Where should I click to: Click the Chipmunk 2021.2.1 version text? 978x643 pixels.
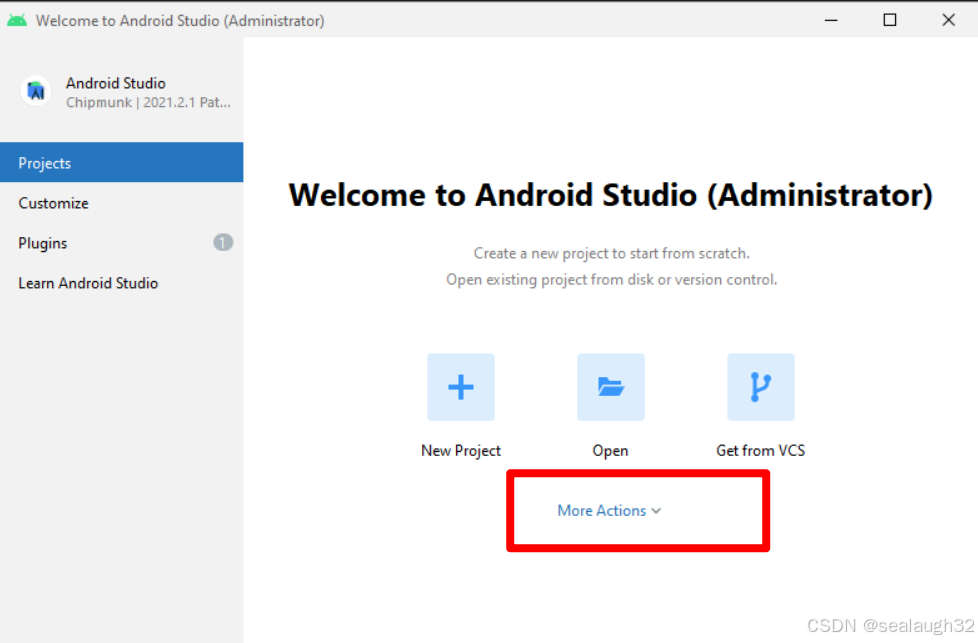(x=148, y=102)
